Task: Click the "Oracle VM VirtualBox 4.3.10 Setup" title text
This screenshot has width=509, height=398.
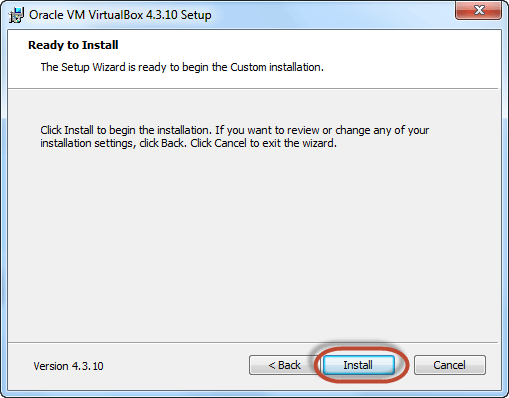Action: (120, 15)
